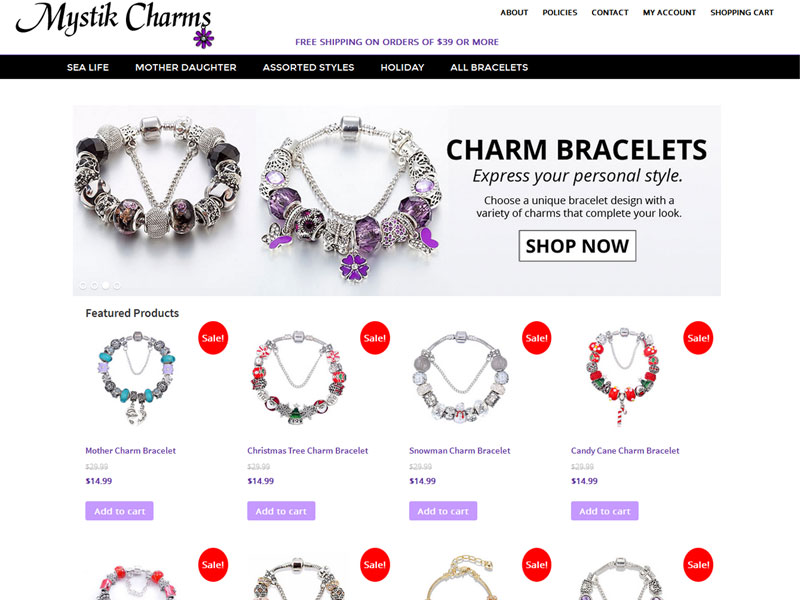Click the Christmas Tree bracelet product image
The height and width of the screenshot is (600, 800).
[299, 378]
